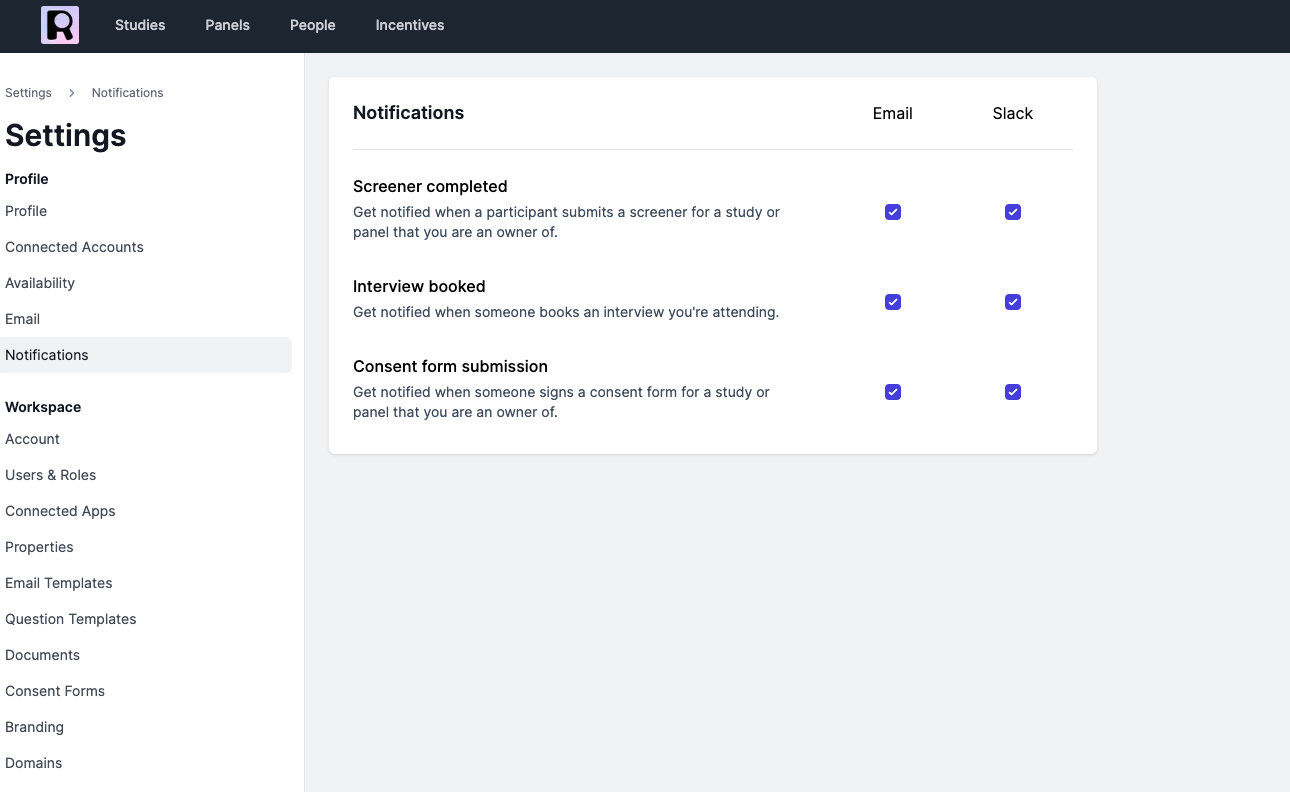Viewport: 1290px width, 792px height.
Task: Open the Studies tab
Action: tap(140, 25)
